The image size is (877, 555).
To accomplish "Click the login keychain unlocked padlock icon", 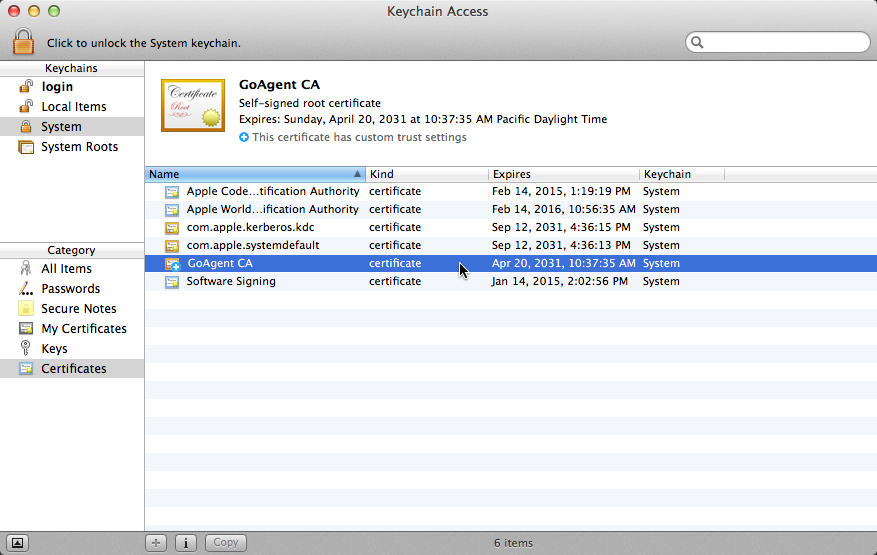I will (x=26, y=86).
